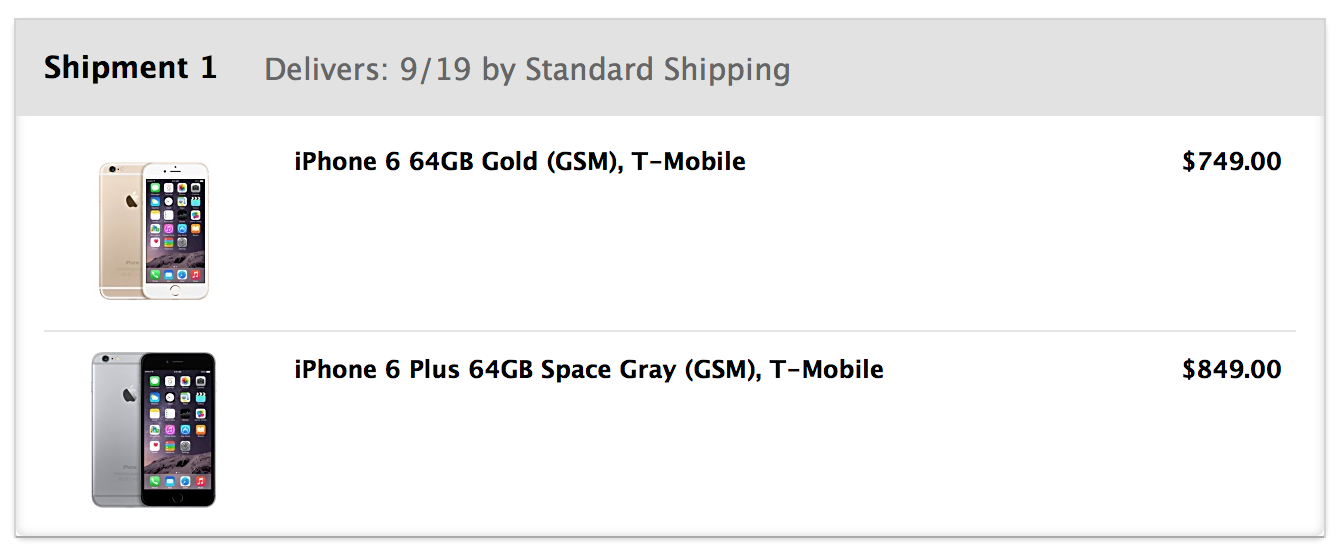Click the Apple logo on the space gray iPhone back
The width and height of the screenshot is (1342, 550).
click(128, 396)
